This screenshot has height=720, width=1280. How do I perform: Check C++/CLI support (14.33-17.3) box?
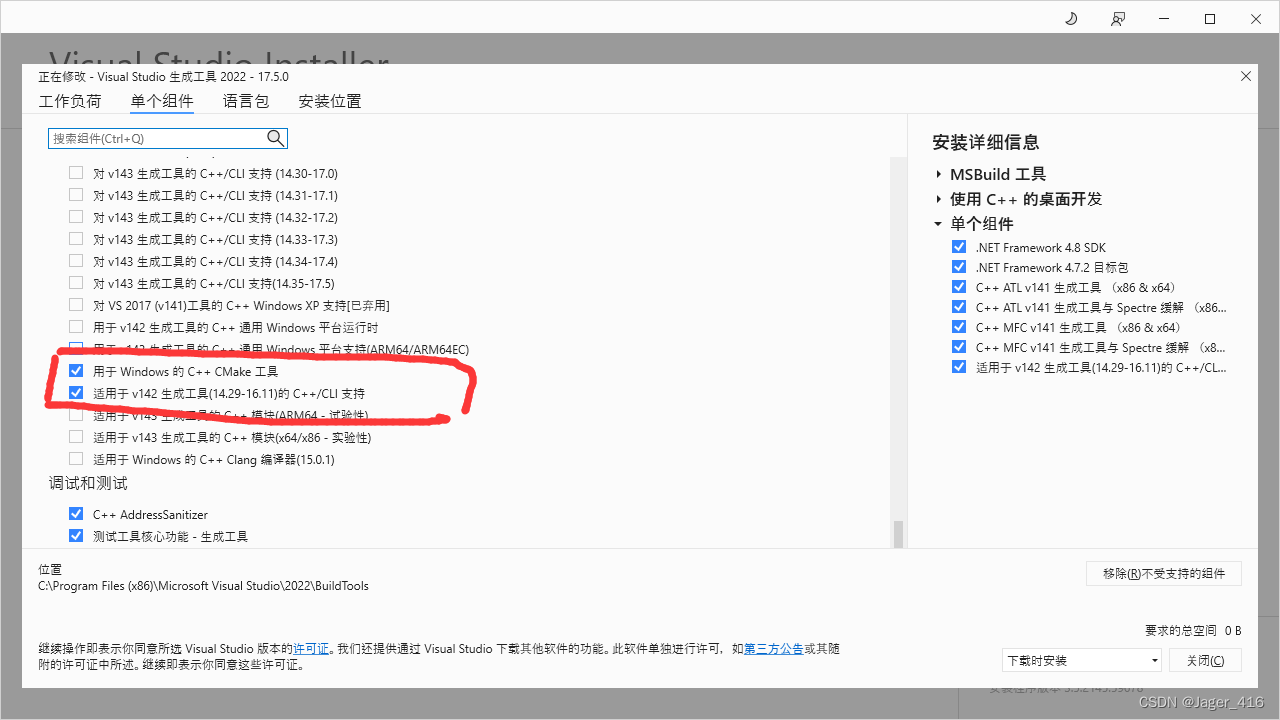click(x=76, y=239)
